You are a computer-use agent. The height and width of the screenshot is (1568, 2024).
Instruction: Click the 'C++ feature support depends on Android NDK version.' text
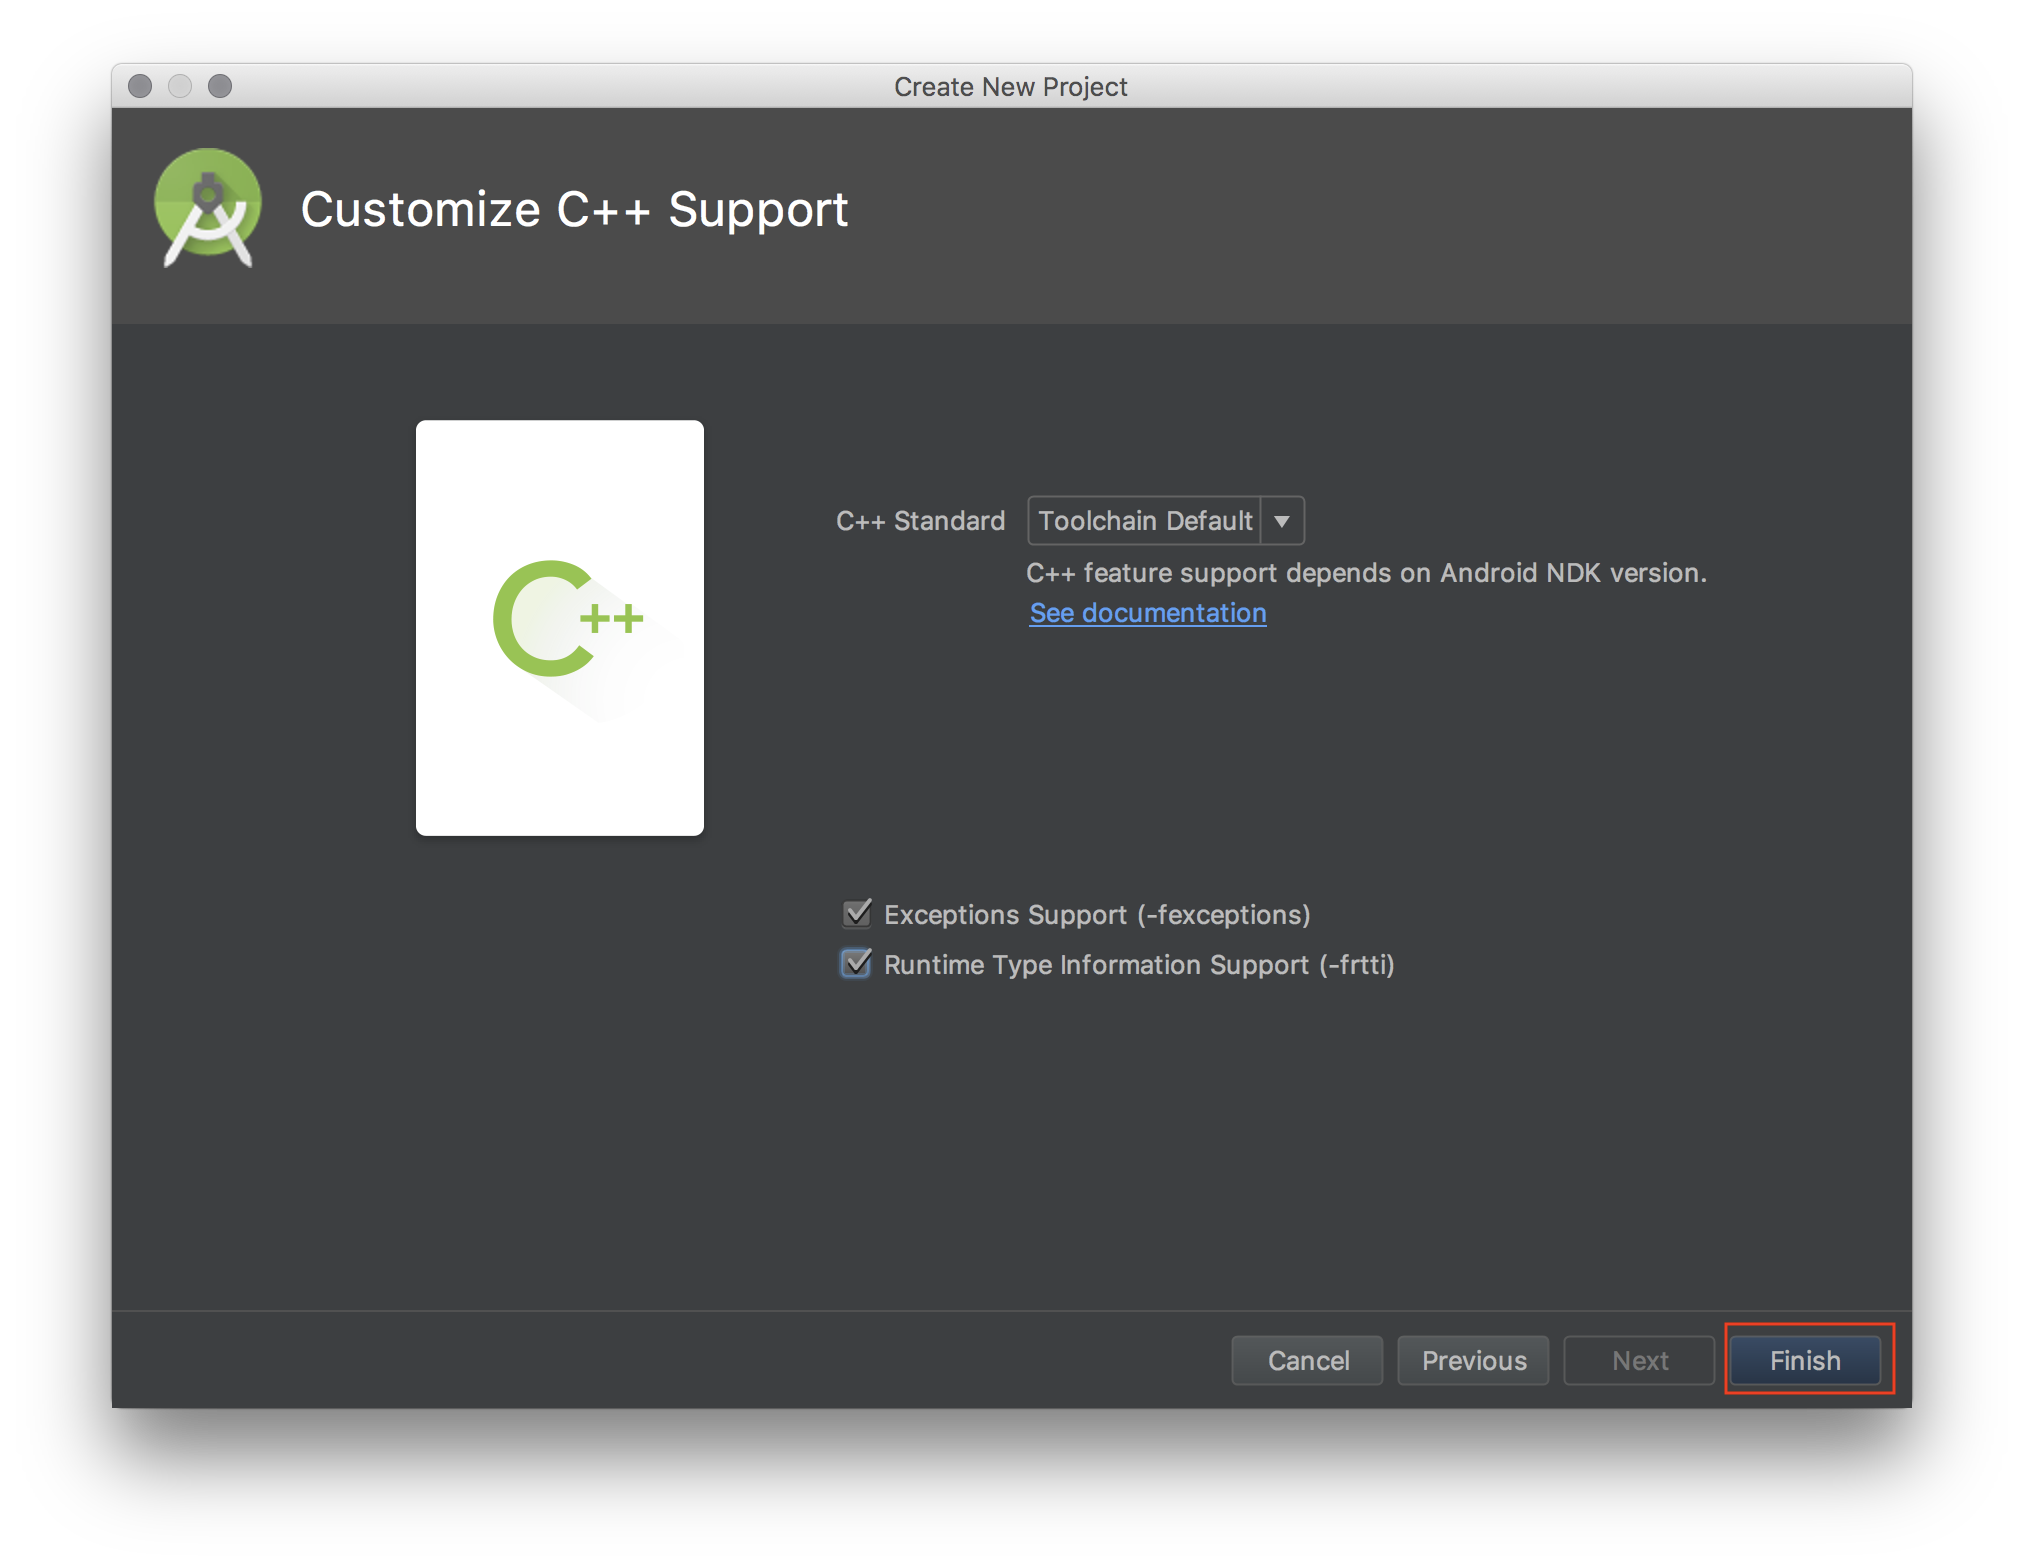coord(1366,573)
